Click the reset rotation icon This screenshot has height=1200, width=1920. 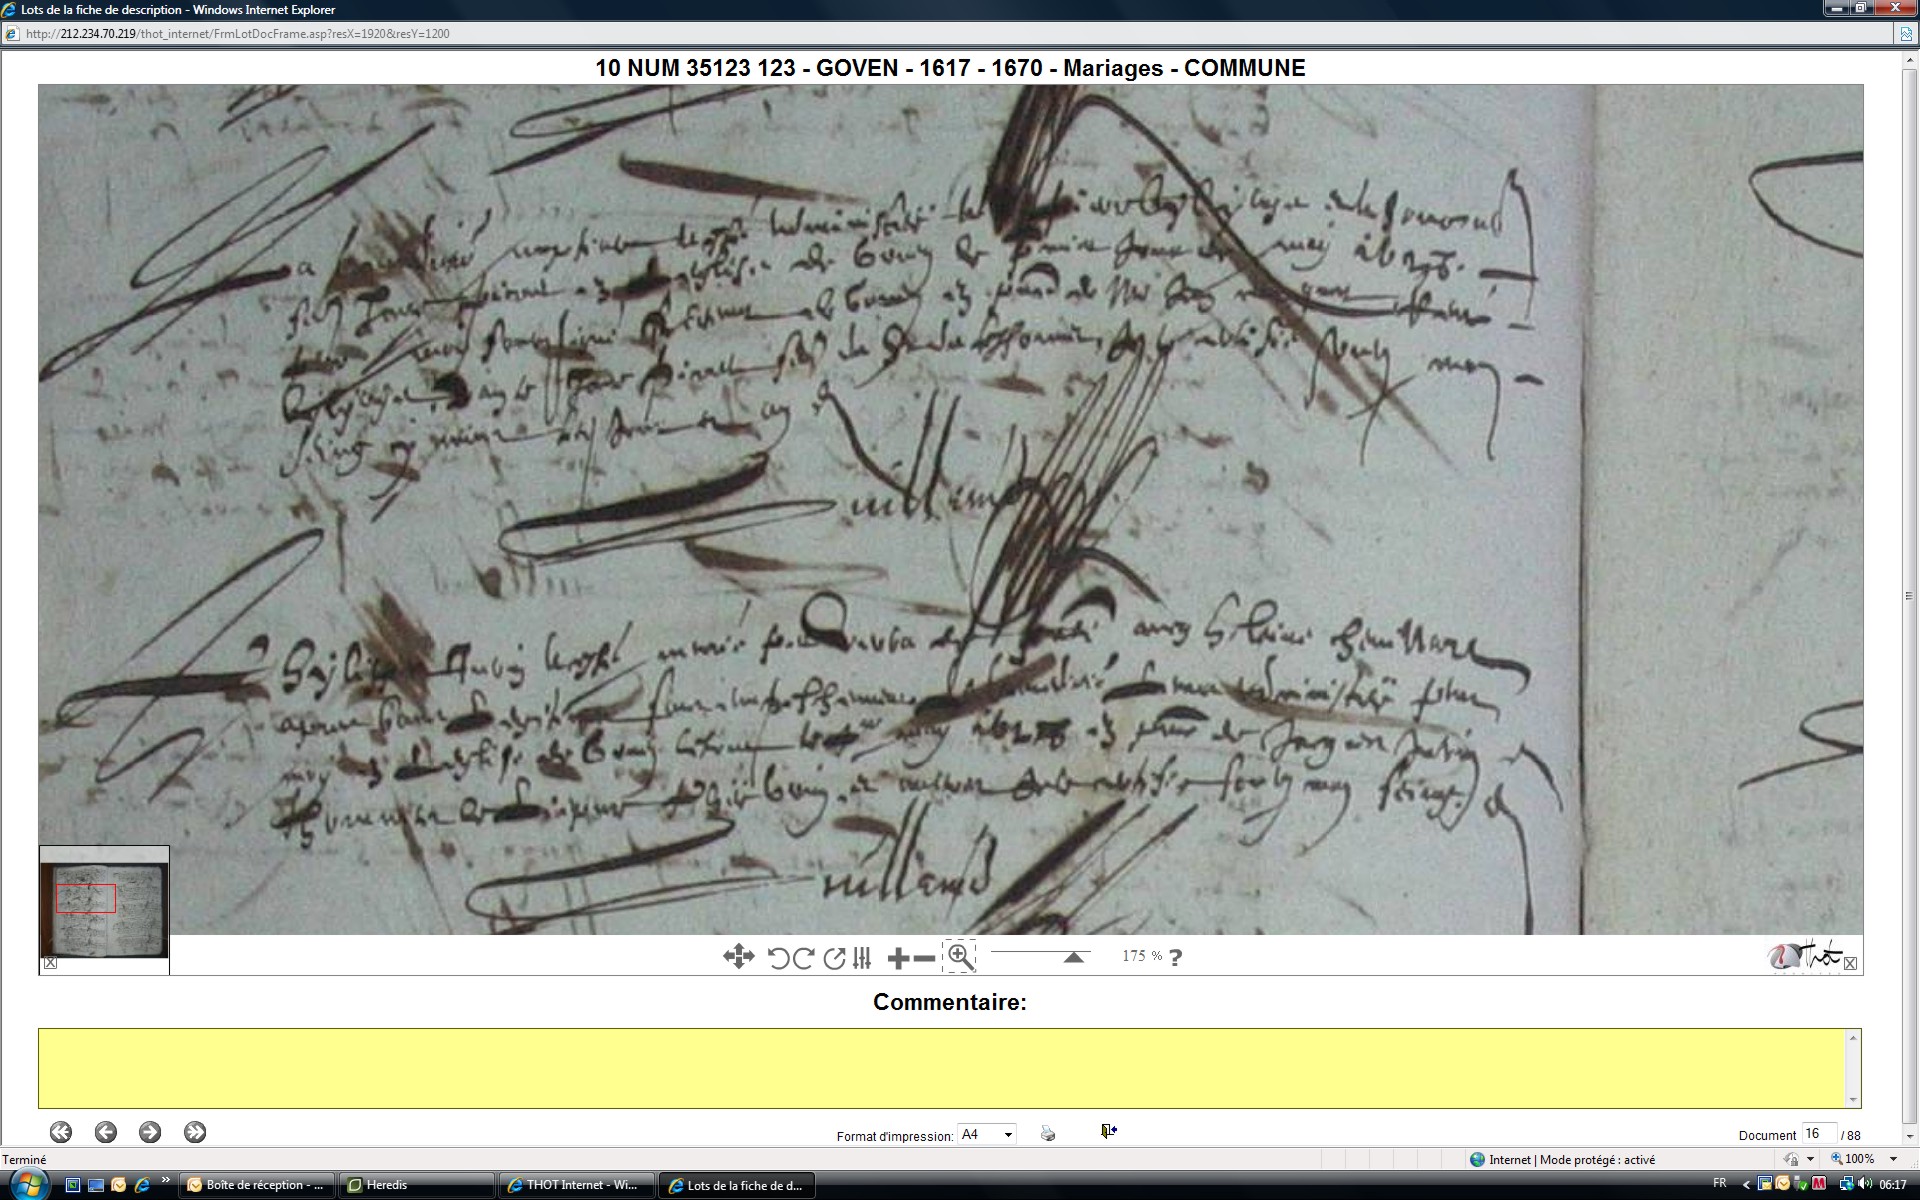(833, 958)
